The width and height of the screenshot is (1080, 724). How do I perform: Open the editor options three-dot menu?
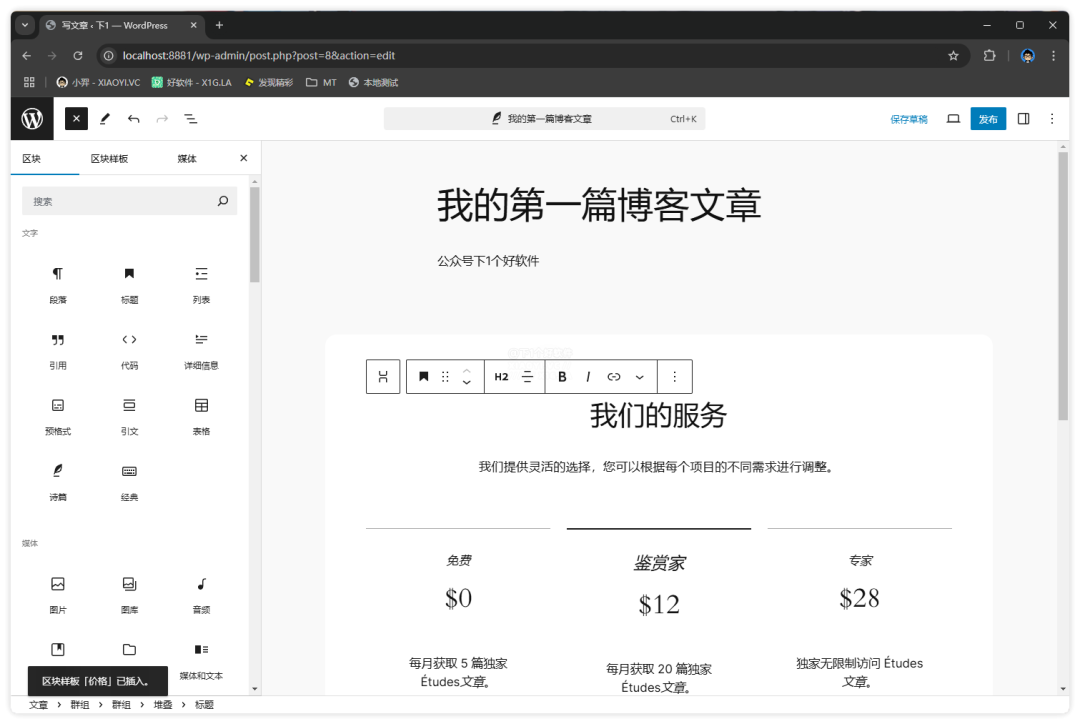tap(1051, 119)
